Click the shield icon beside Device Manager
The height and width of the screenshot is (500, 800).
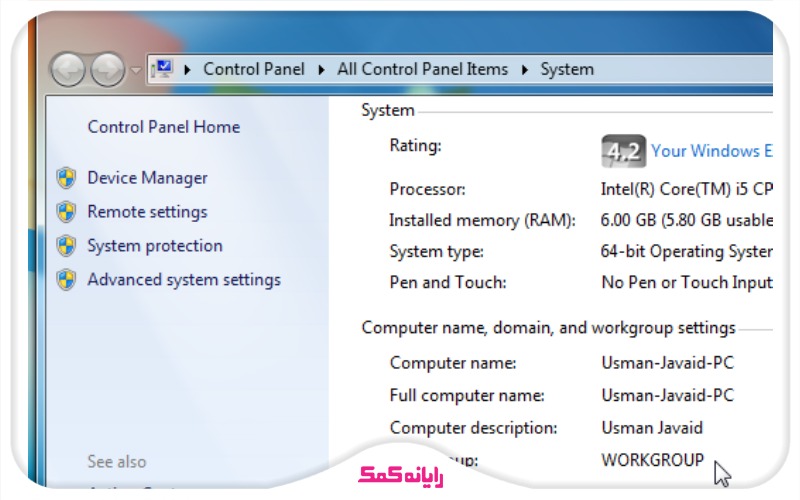click(66, 178)
